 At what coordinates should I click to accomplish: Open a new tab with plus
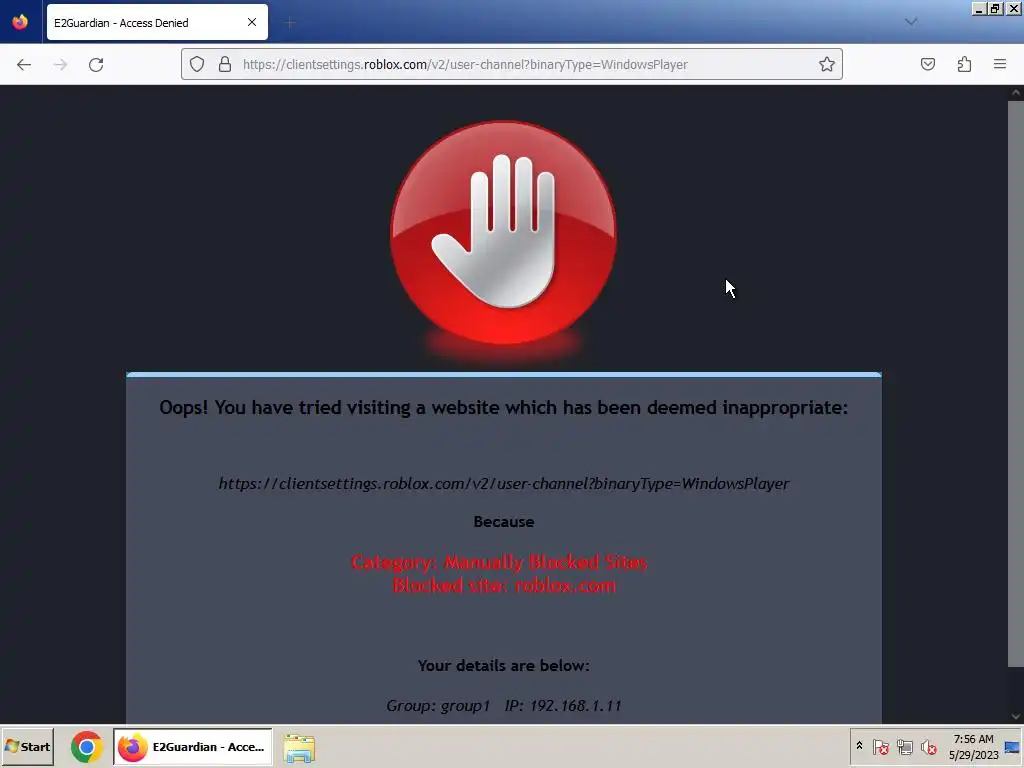pyautogui.click(x=290, y=23)
